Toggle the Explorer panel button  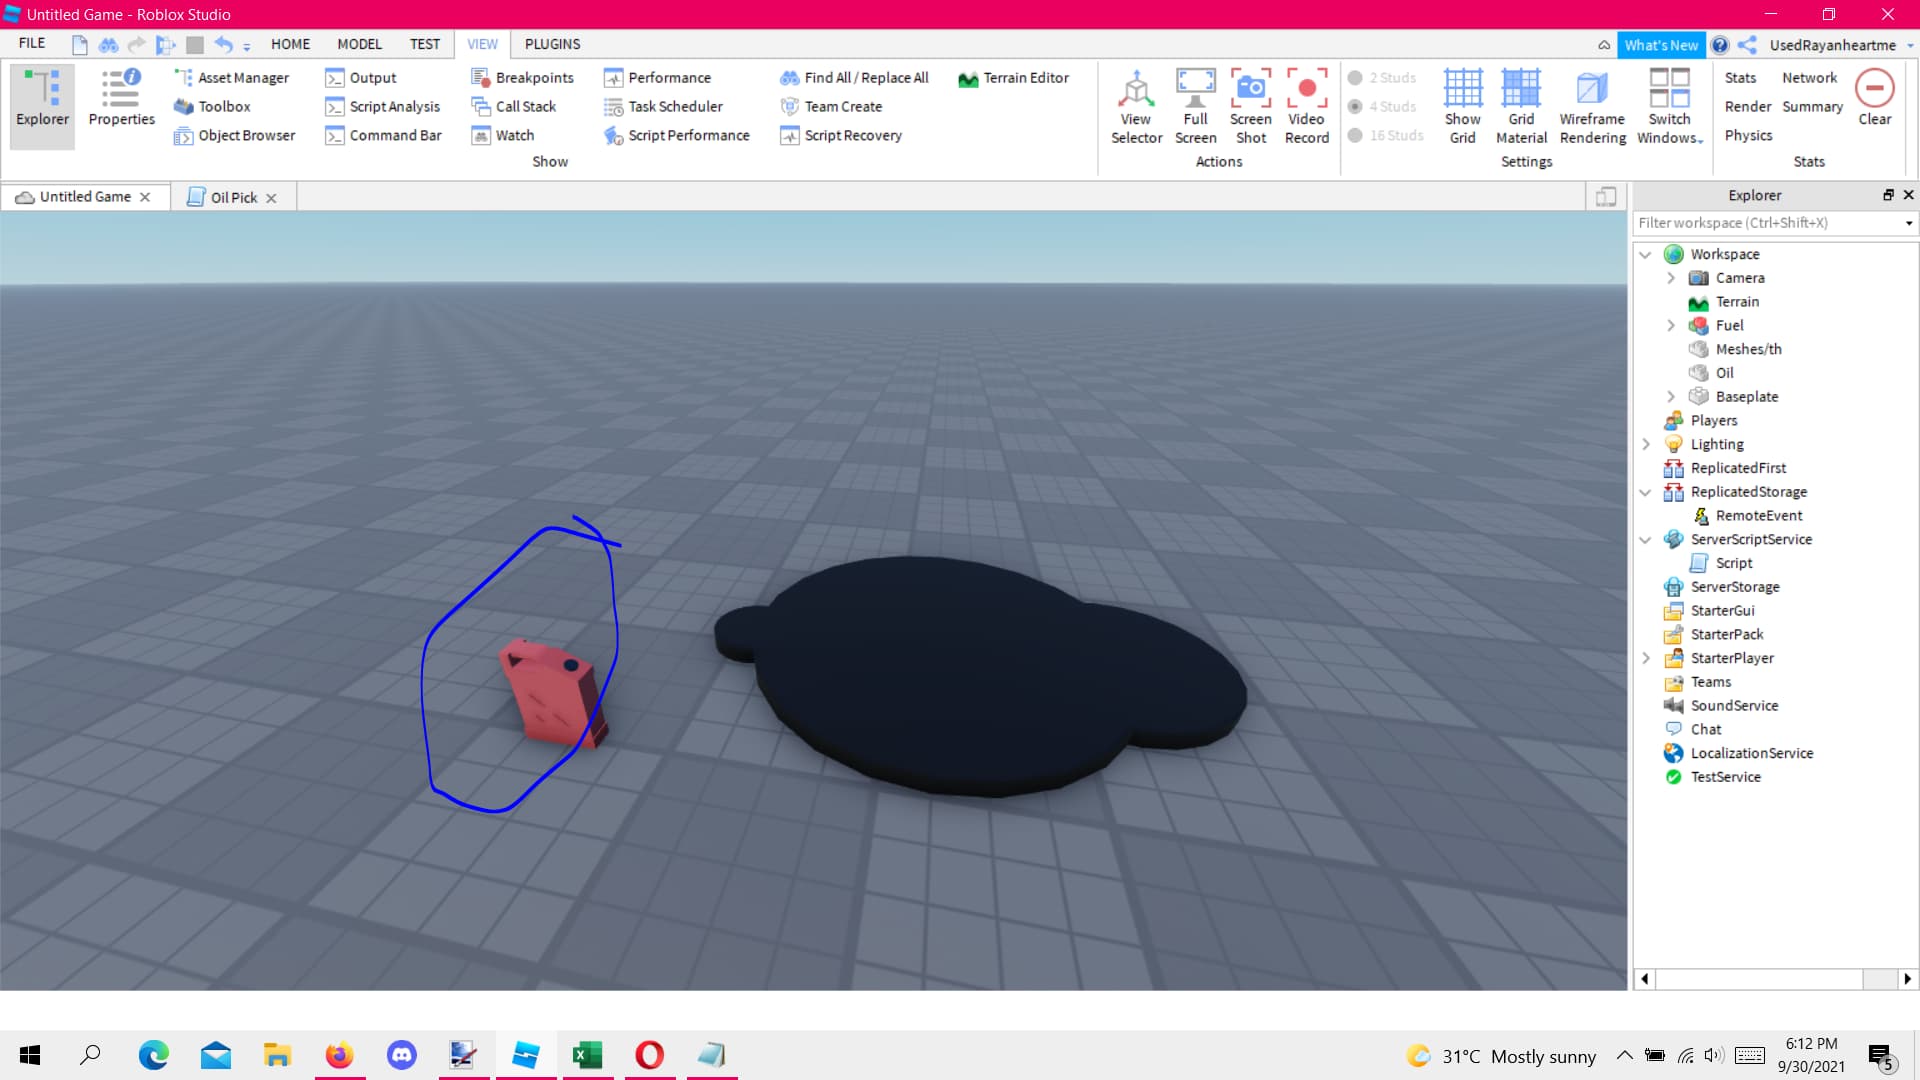[x=42, y=106]
